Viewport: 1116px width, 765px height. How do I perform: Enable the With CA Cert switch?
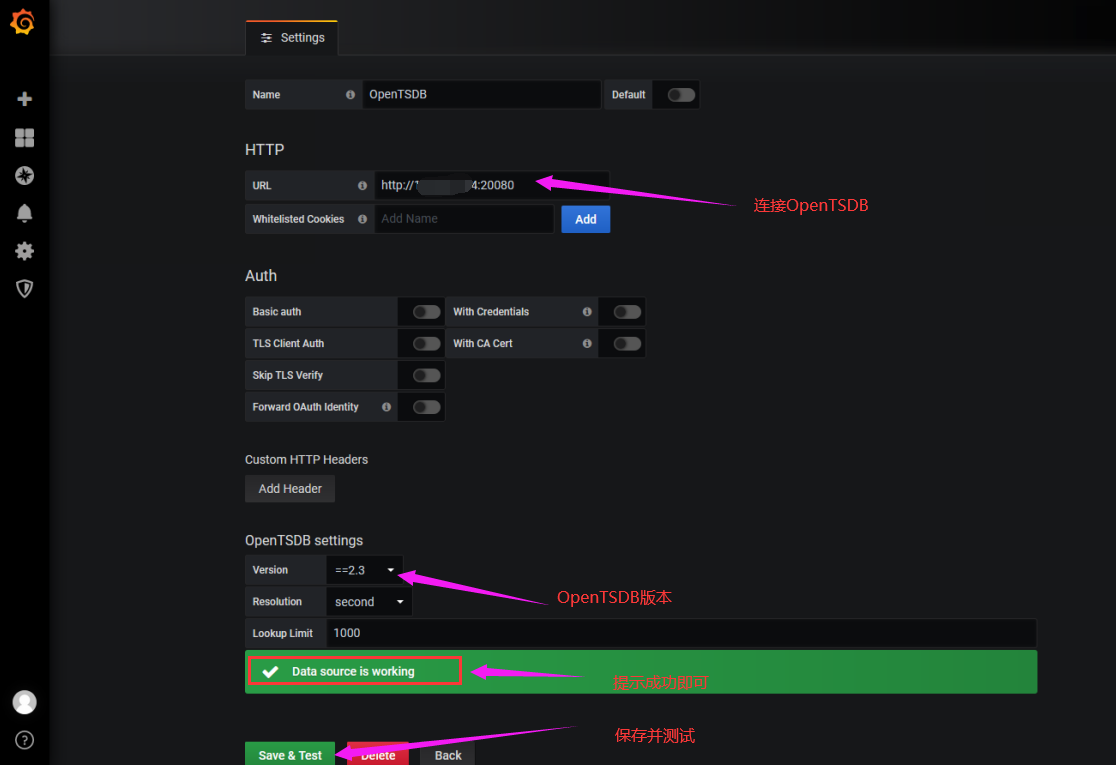pos(627,344)
